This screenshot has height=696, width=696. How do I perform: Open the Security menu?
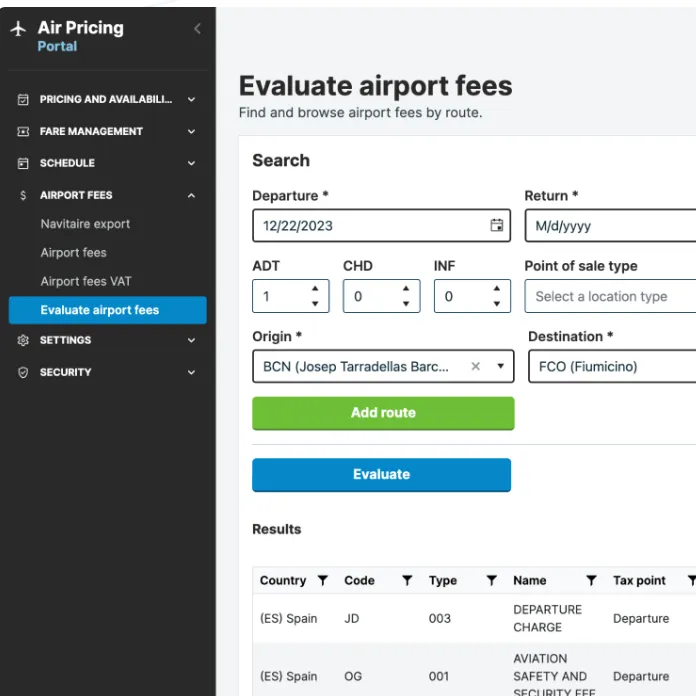[x=65, y=372]
